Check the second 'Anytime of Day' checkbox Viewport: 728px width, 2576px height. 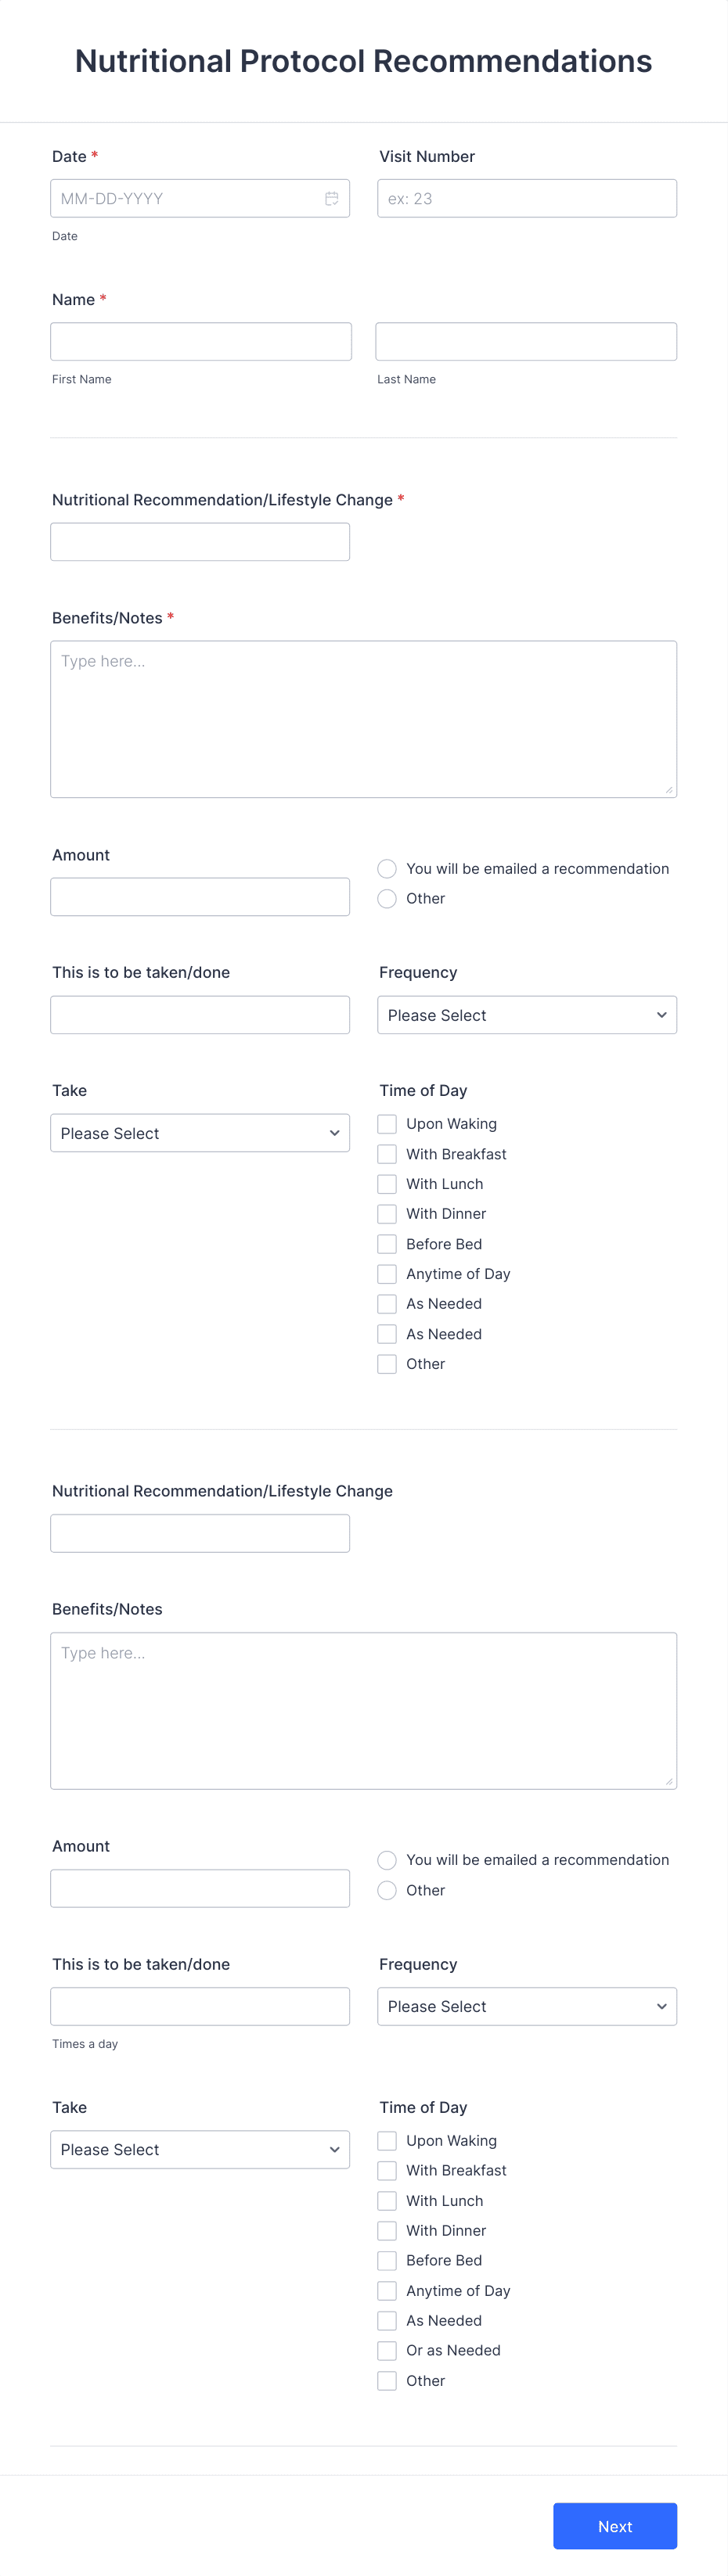pyautogui.click(x=387, y=2290)
